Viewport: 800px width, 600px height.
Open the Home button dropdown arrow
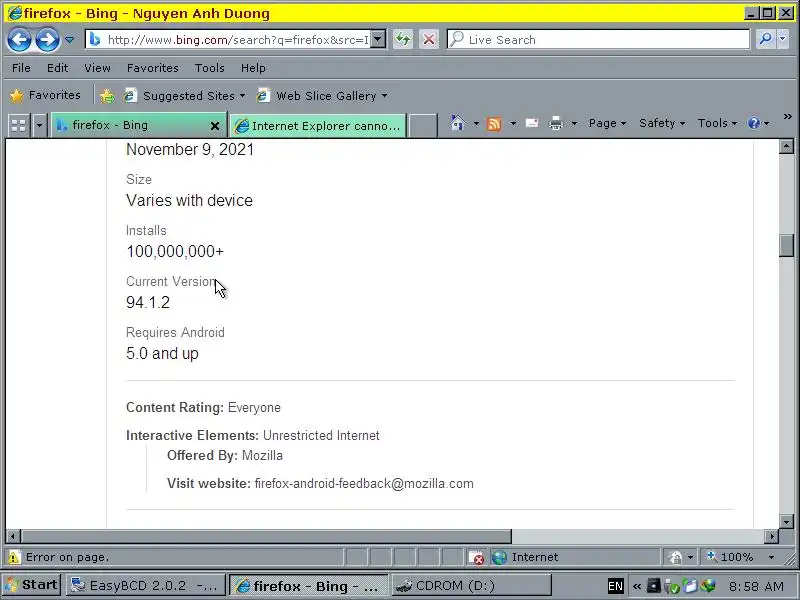pyautogui.click(x=476, y=123)
